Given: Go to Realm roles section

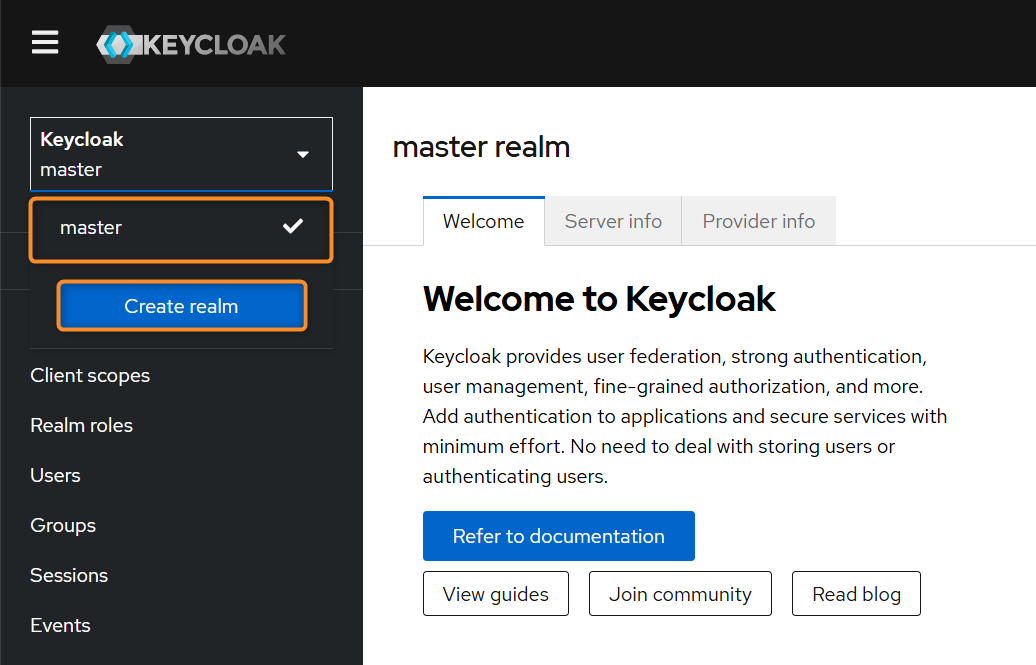Looking at the screenshot, I should [x=82, y=426].
